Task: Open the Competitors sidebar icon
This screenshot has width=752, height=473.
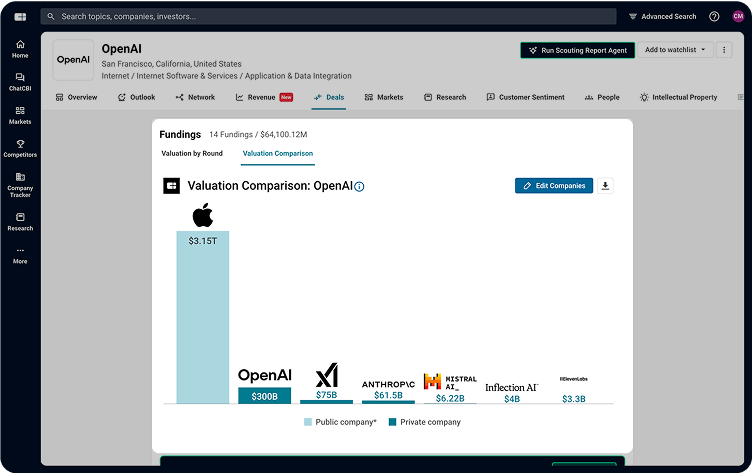Action: tap(20, 148)
